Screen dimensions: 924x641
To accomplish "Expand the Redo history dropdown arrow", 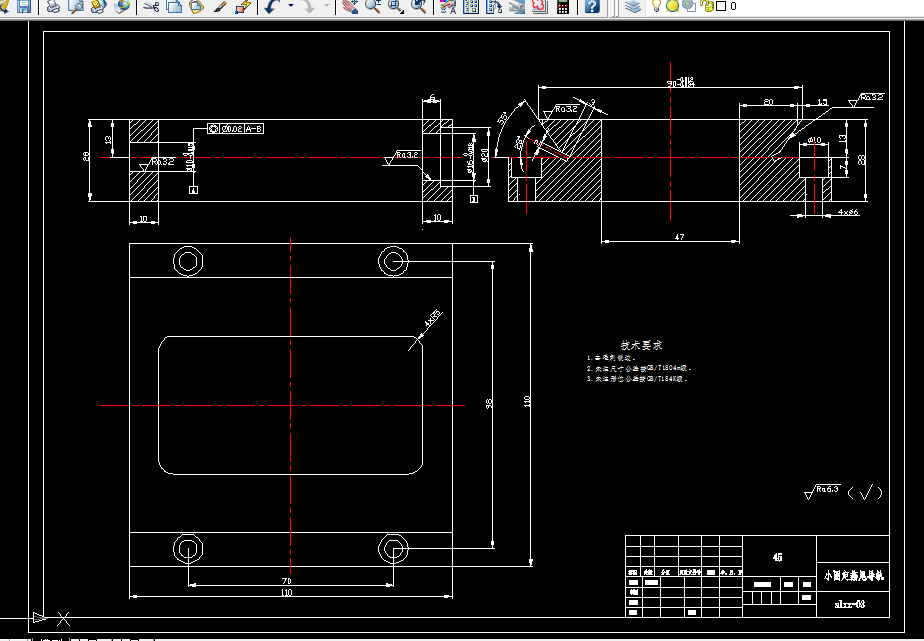I will point(327,6).
